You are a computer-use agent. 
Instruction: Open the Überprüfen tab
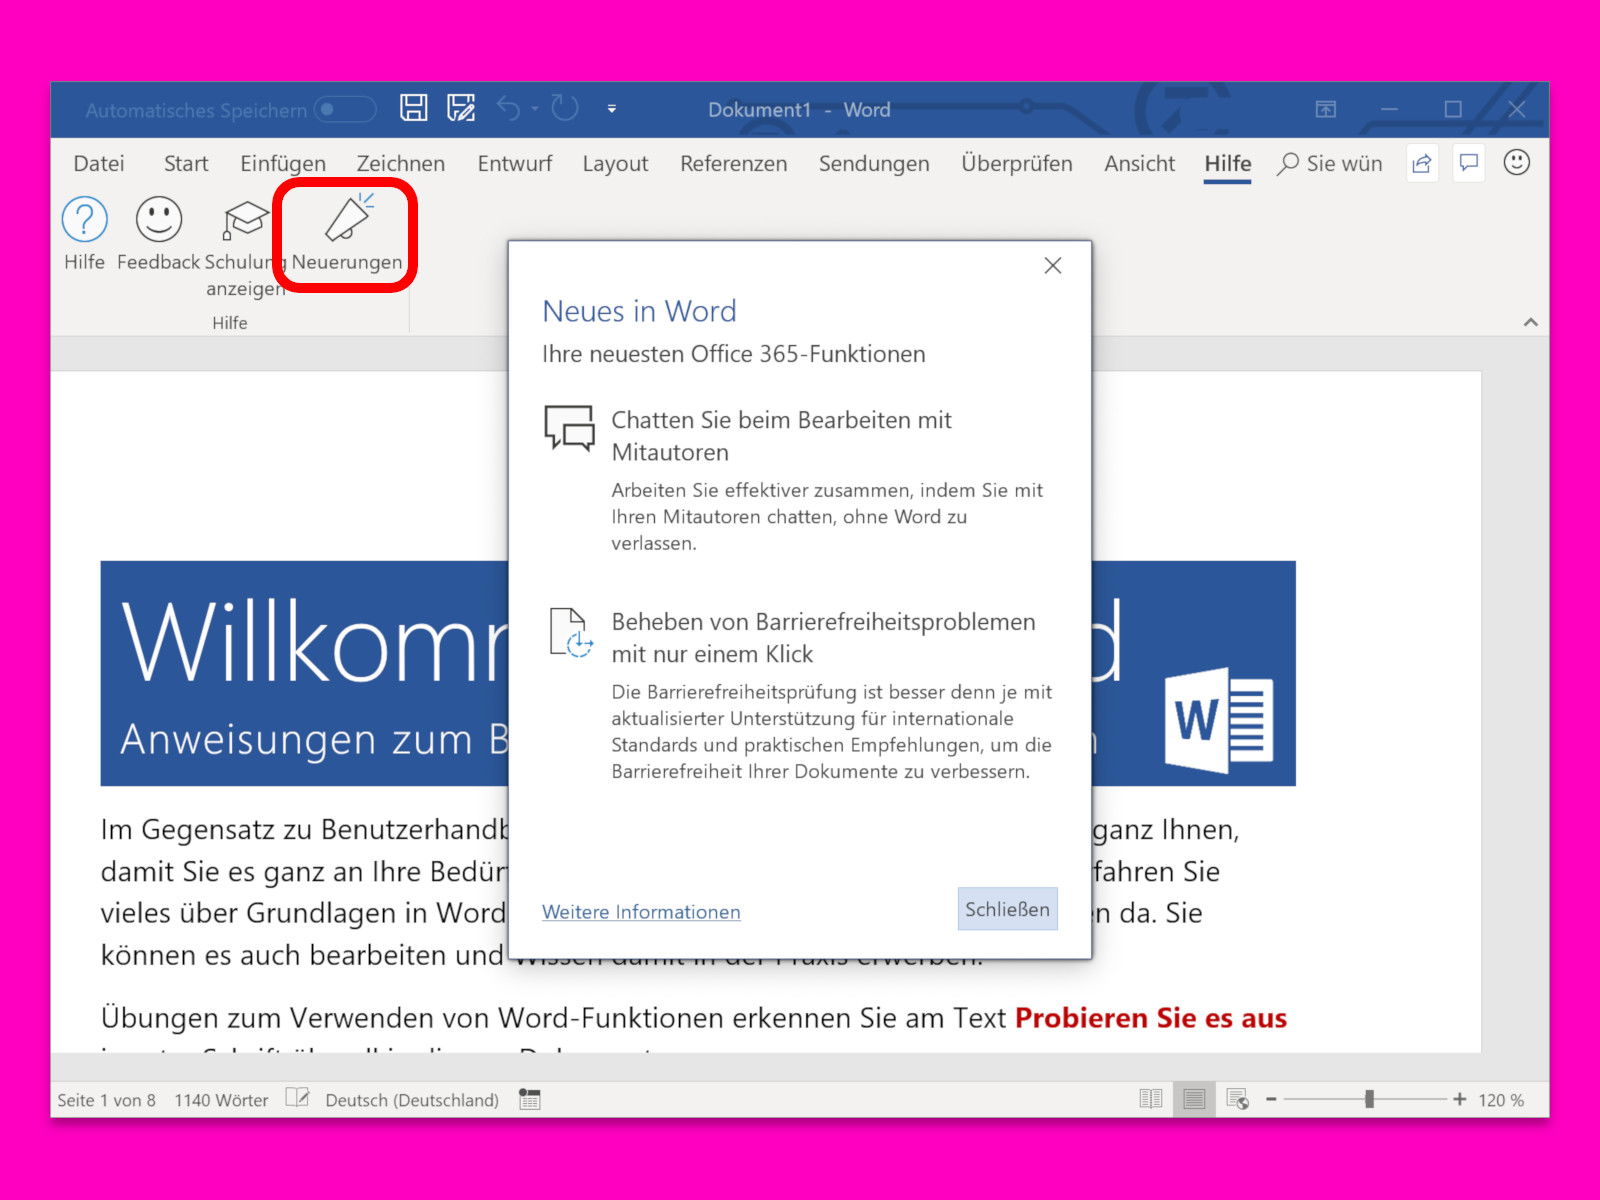click(x=1017, y=163)
